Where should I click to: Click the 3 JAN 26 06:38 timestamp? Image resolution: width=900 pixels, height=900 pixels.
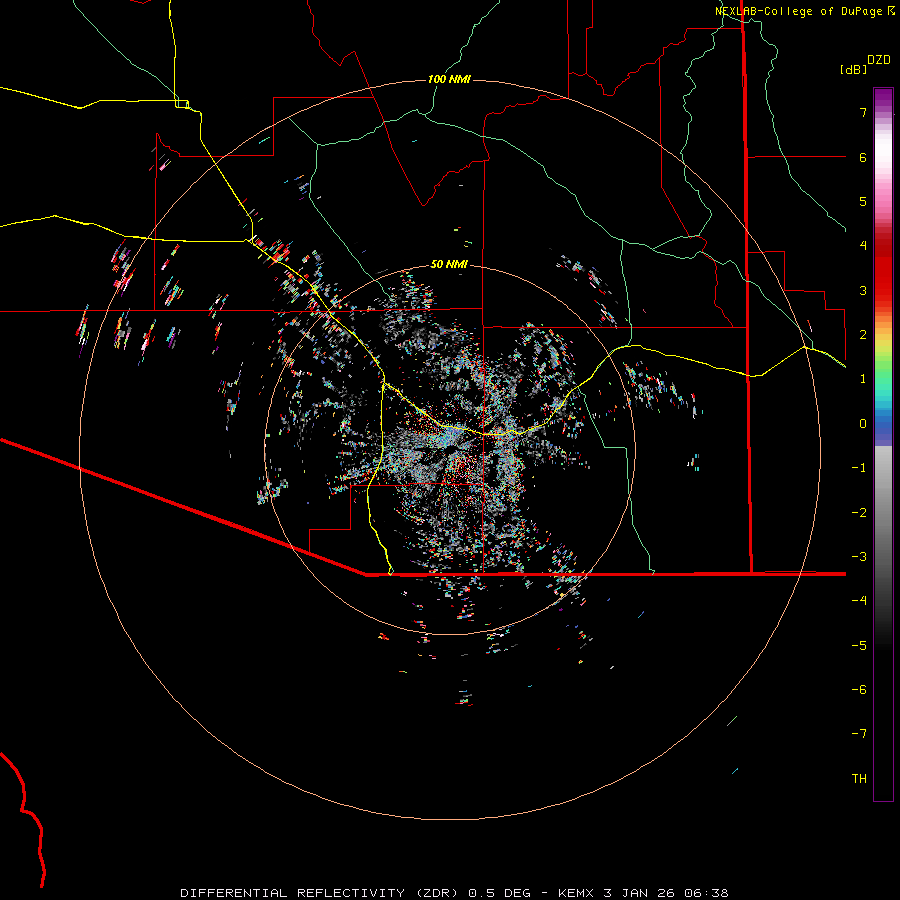point(666,893)
